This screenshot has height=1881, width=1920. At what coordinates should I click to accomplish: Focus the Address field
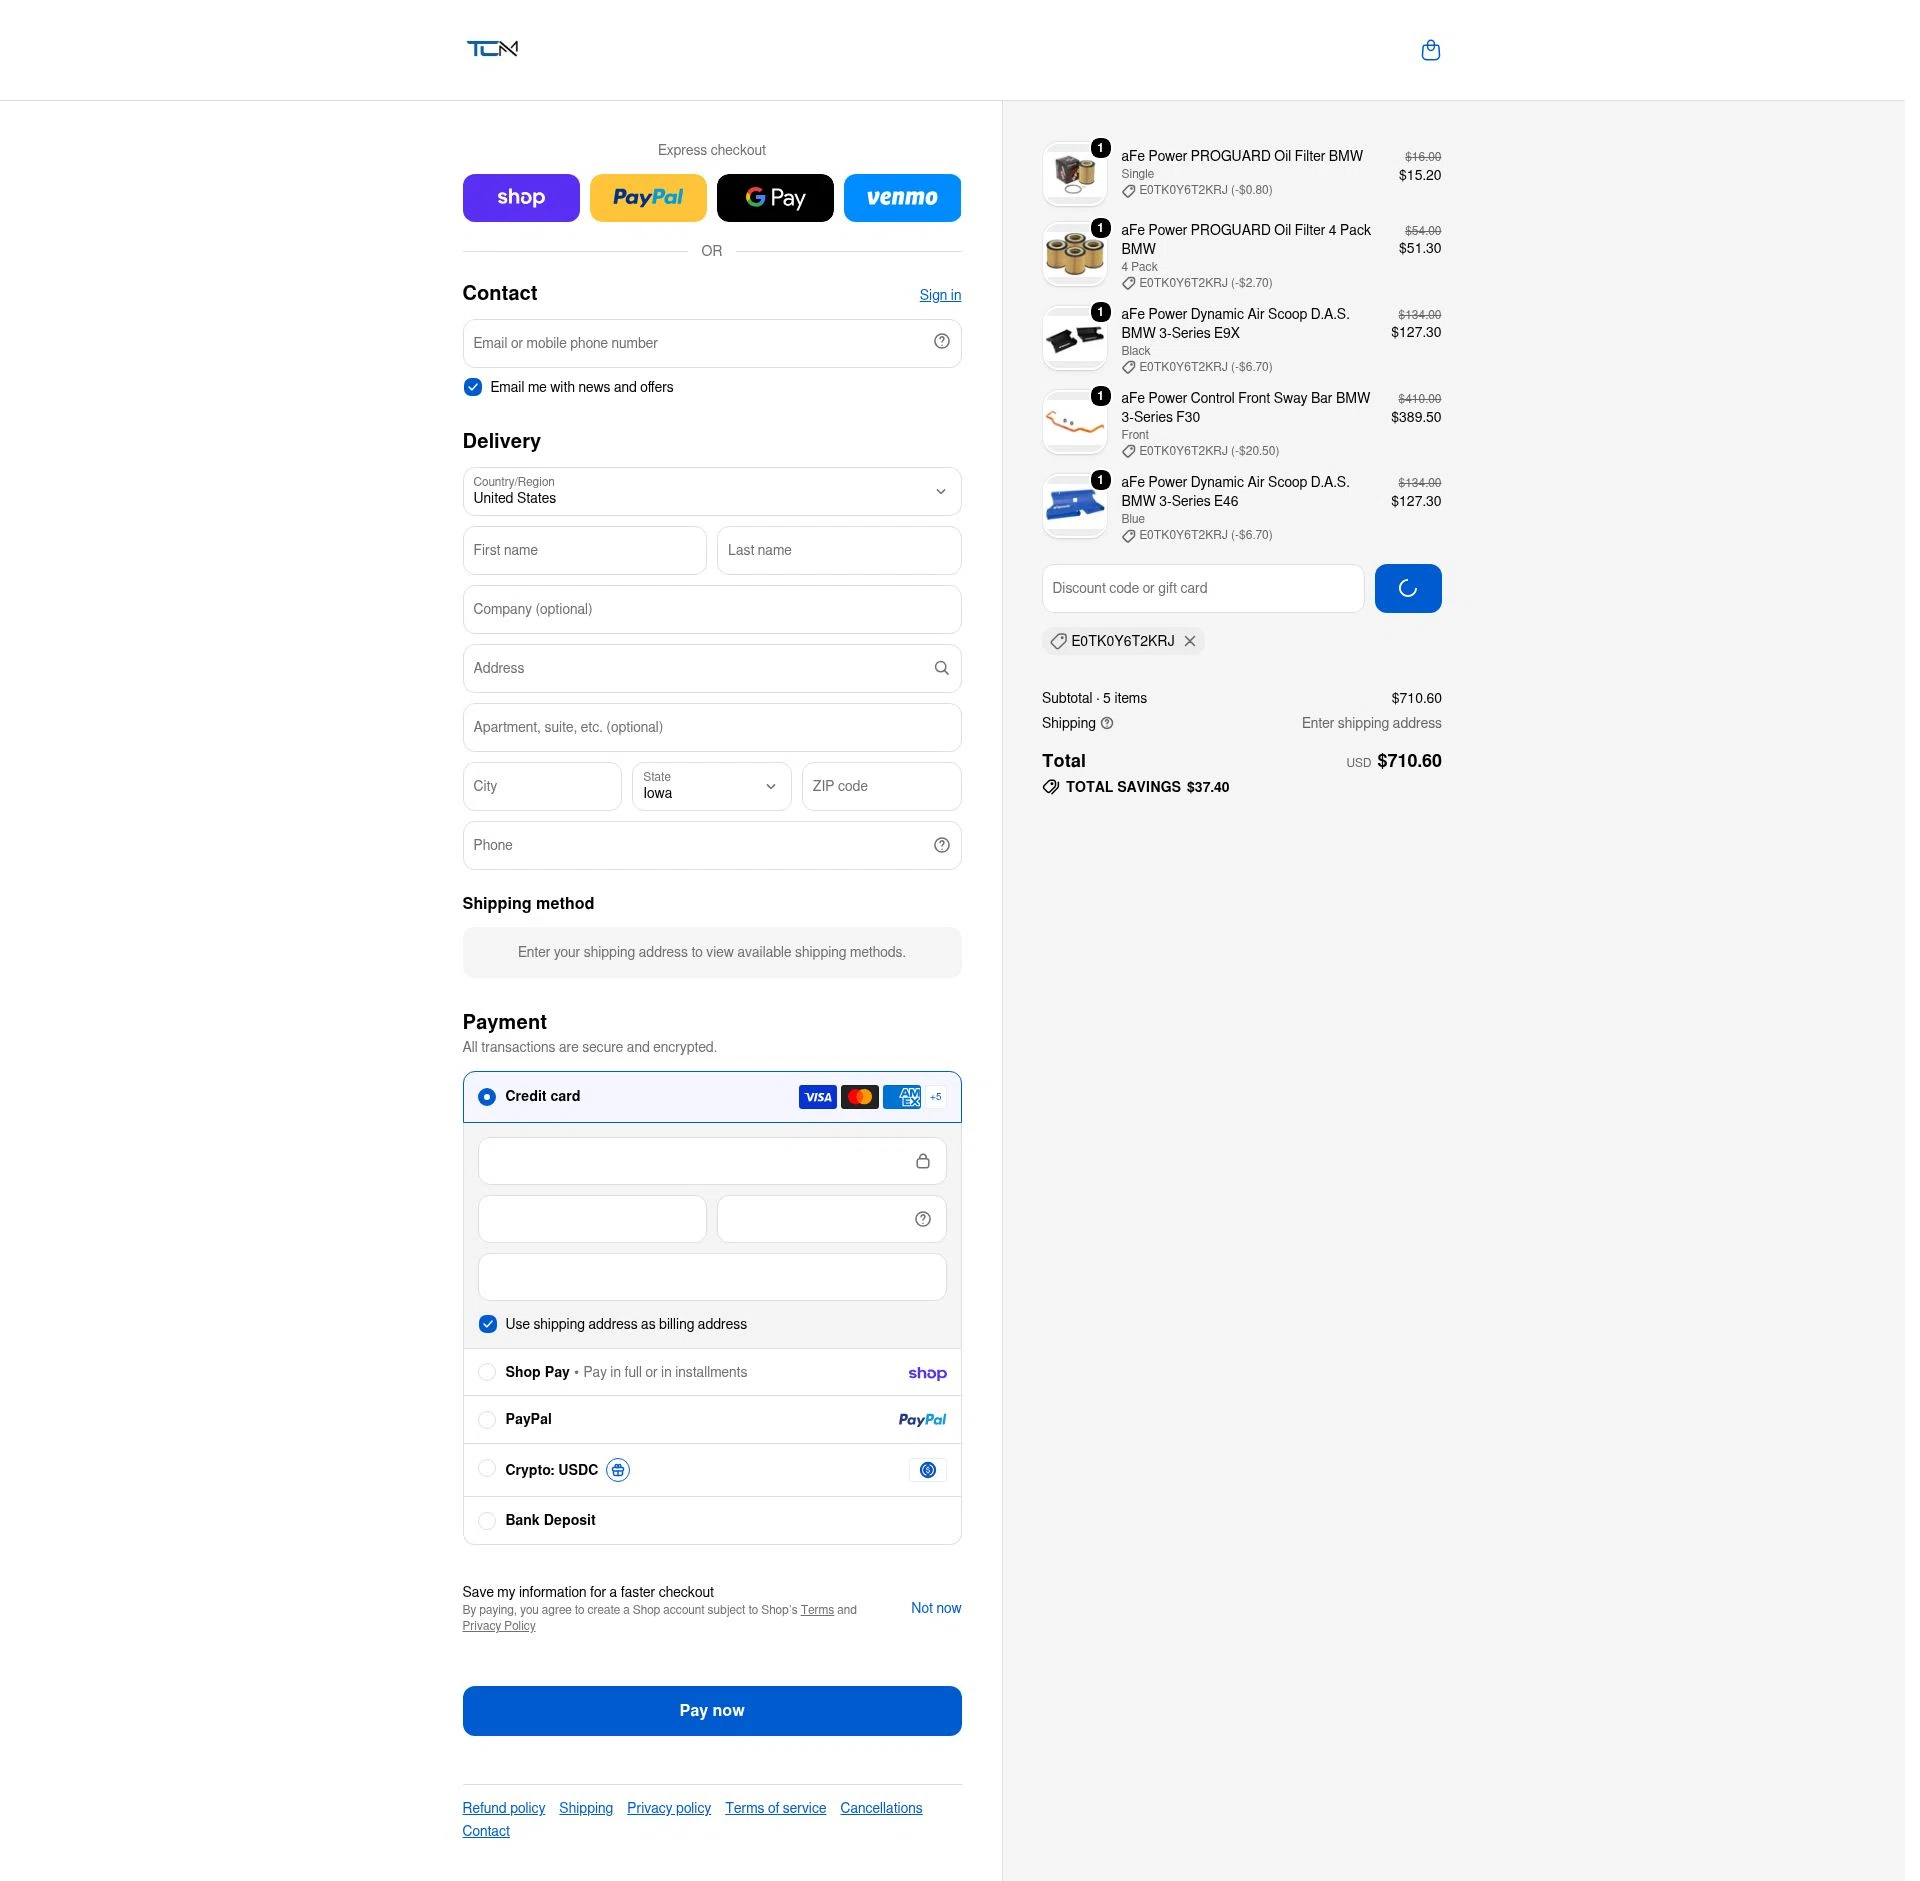point(712,669)
